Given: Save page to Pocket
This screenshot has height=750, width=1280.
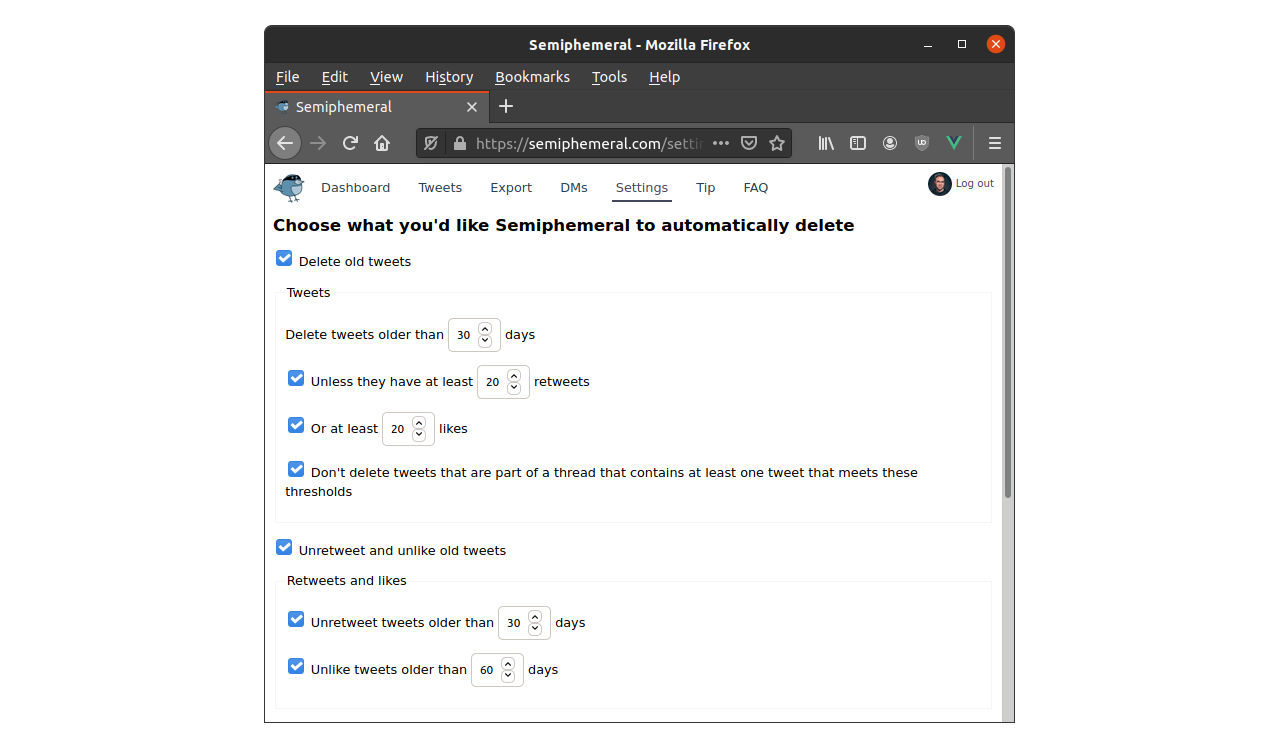Looking at the screenshot, I should click(x=749, y=143).
